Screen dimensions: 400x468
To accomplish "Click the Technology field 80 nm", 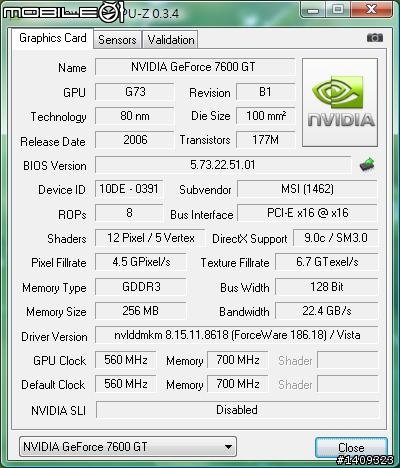I will pos(135,116).
